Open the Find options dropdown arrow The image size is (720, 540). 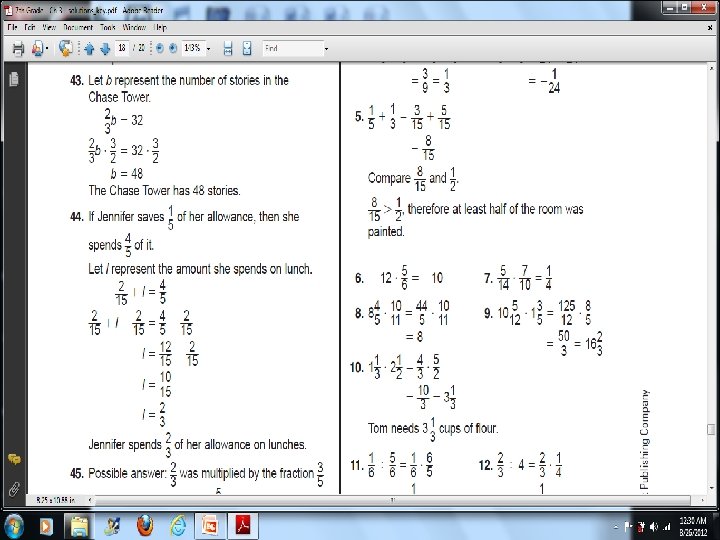point(326,49)
